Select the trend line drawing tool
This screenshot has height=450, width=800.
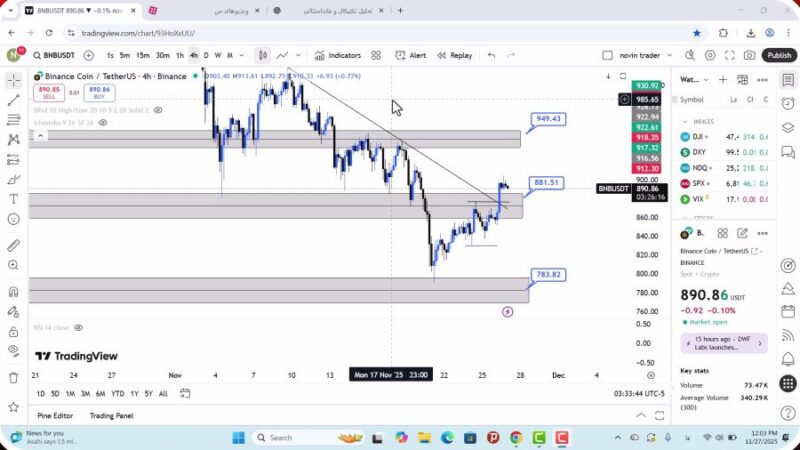13,100
